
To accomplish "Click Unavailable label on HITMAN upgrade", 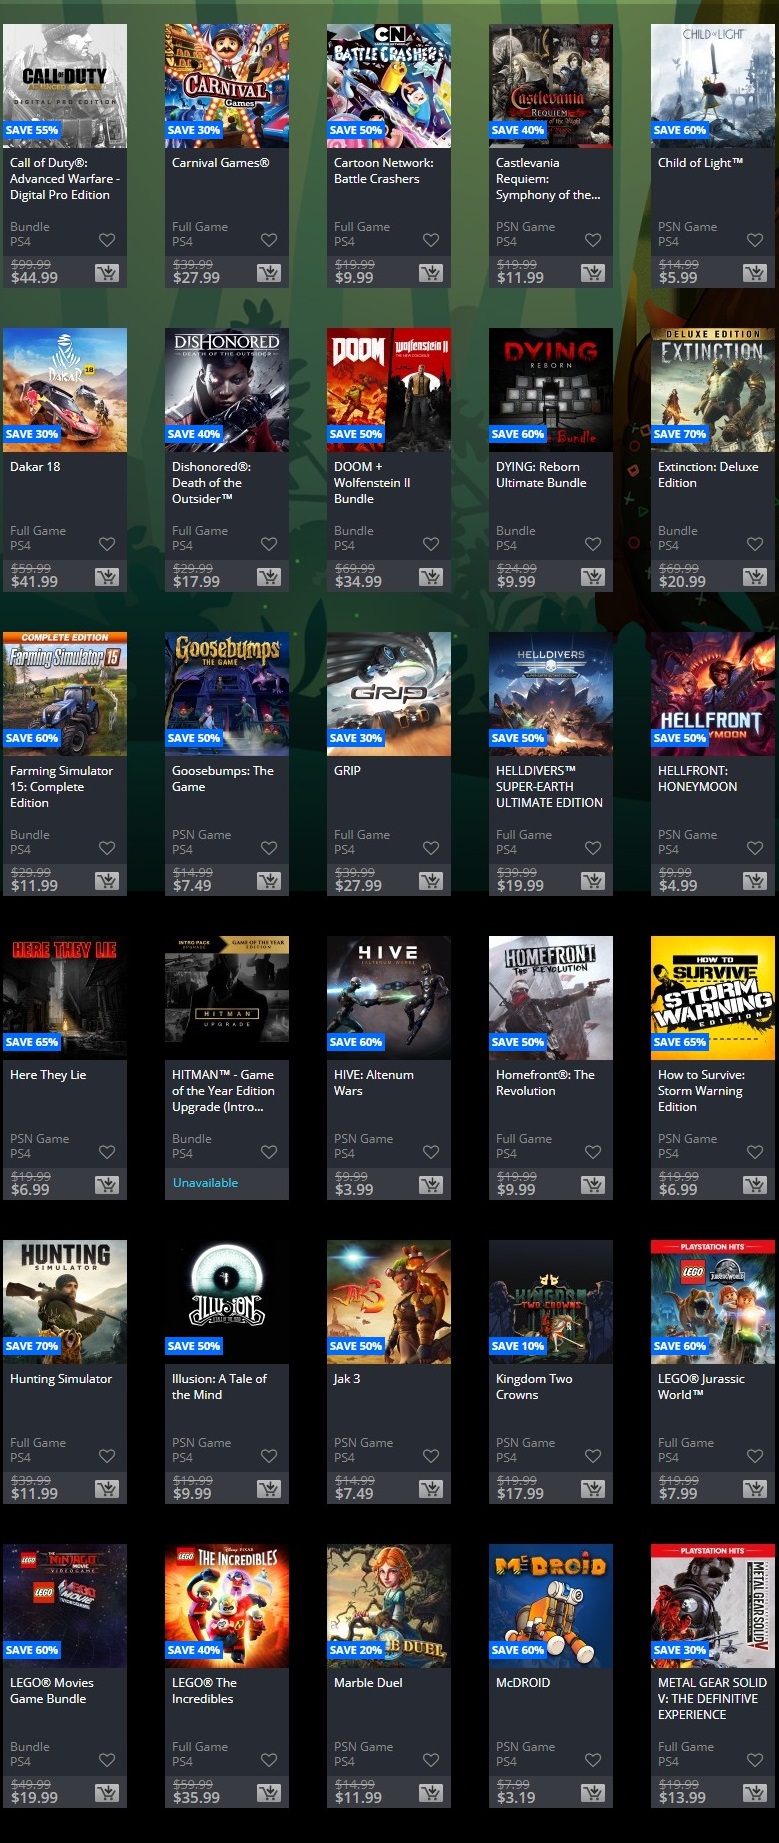I will [205, 1183].
